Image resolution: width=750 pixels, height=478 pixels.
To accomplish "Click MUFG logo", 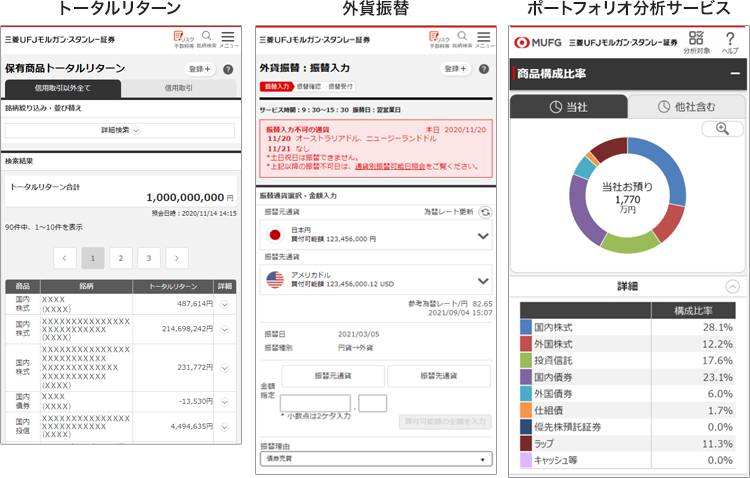I will pyautogui.click(x=538, y=43).
